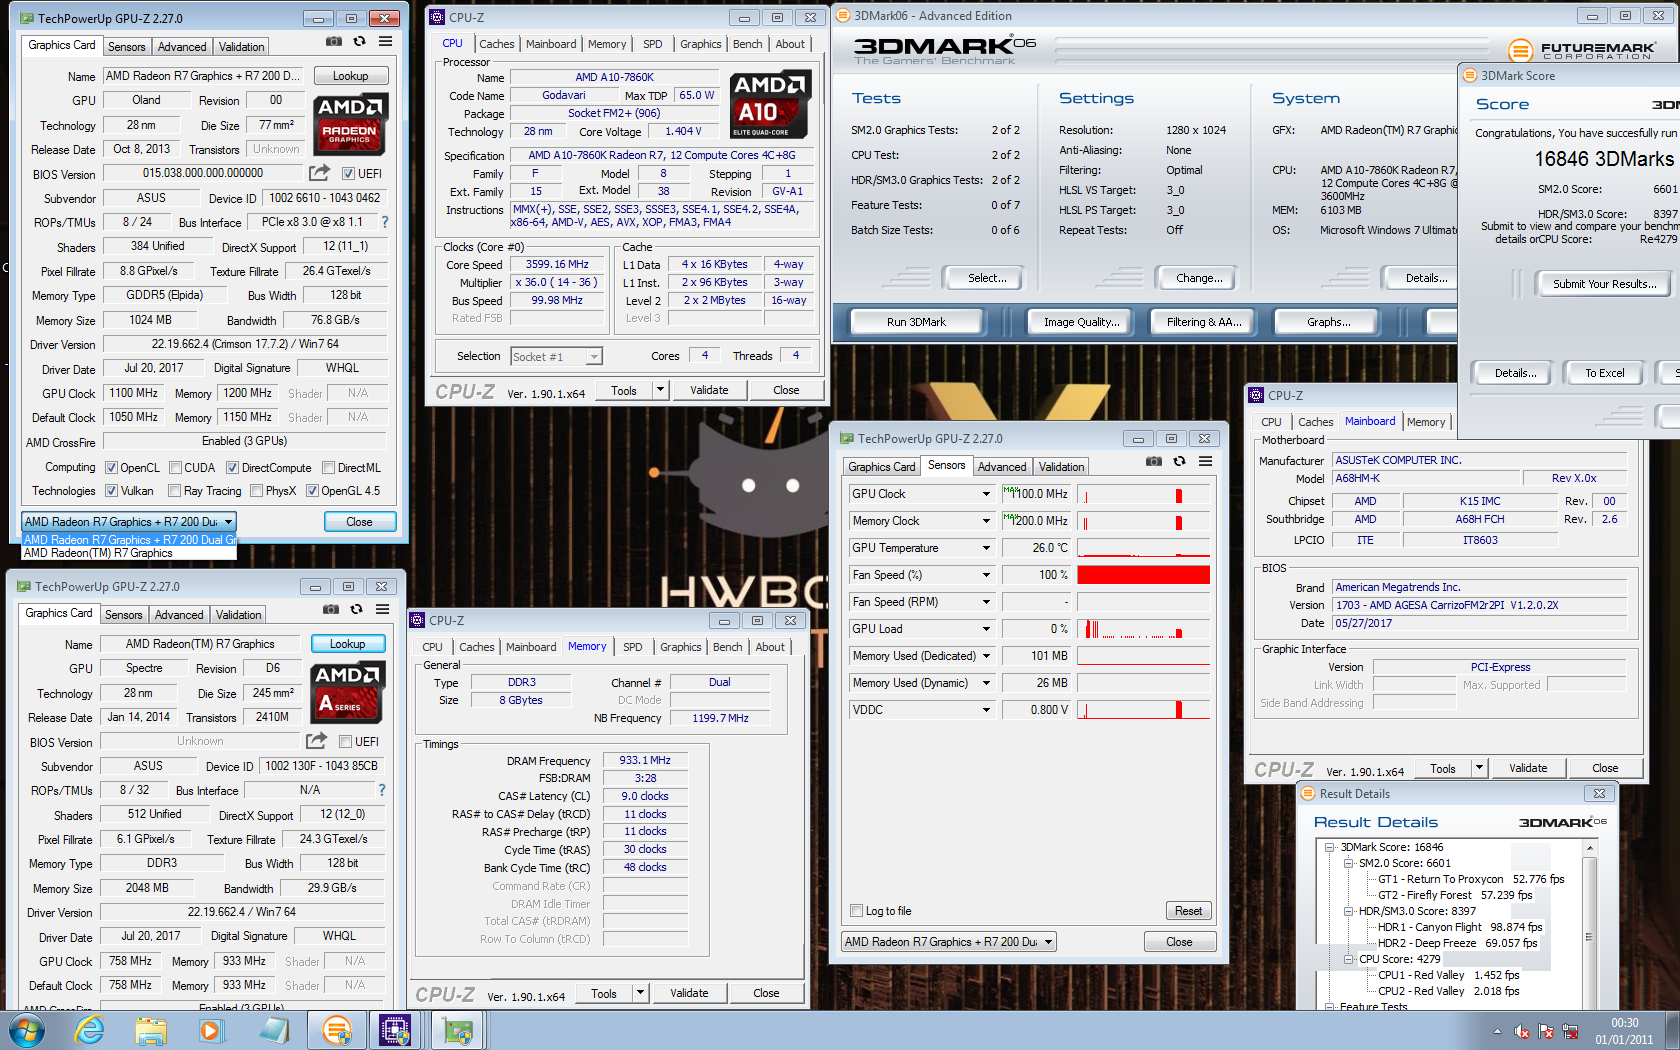1680x1050 pixels.
Task: Click refresh icon in GPU-Z Sensors window
Action: 1180,462
